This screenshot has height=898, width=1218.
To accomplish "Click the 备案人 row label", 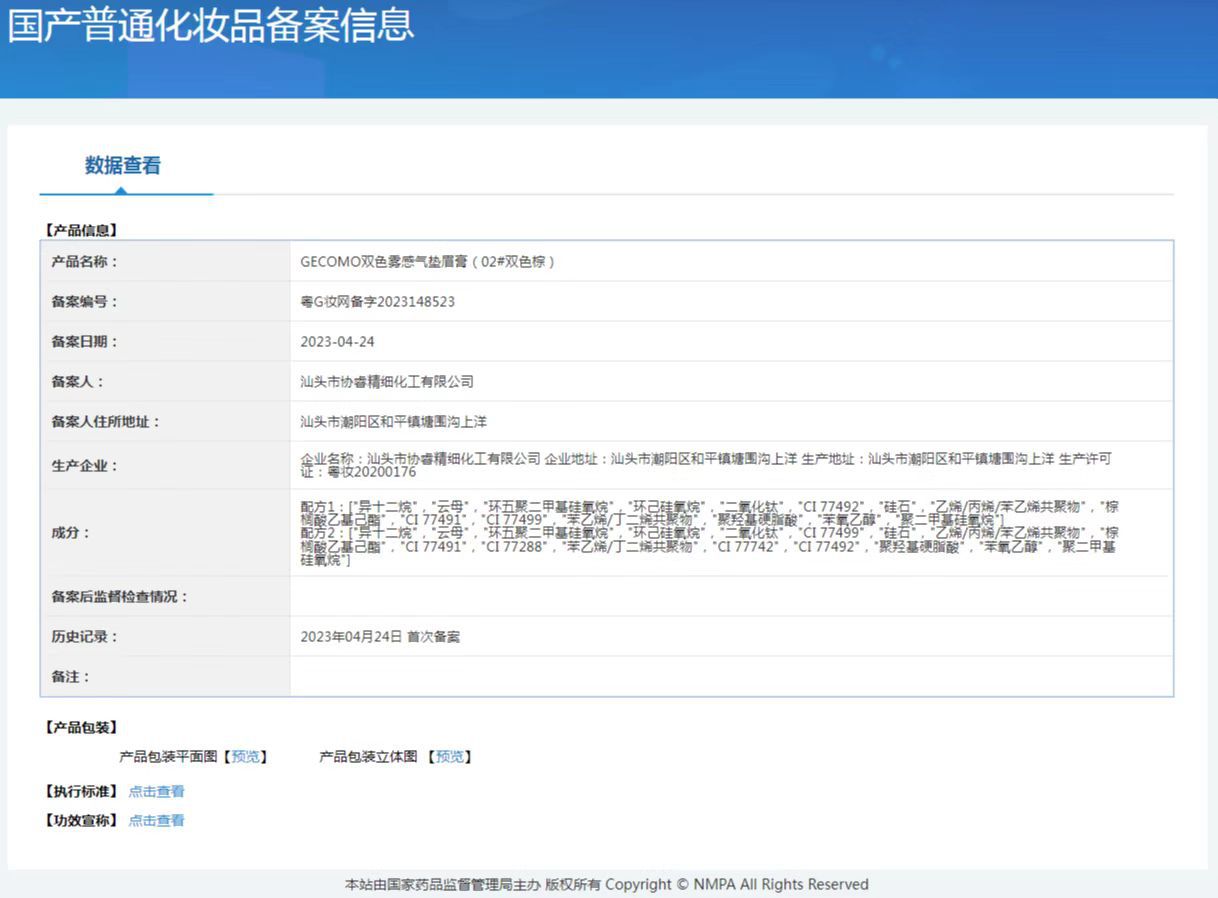I will tap(77, 381).
